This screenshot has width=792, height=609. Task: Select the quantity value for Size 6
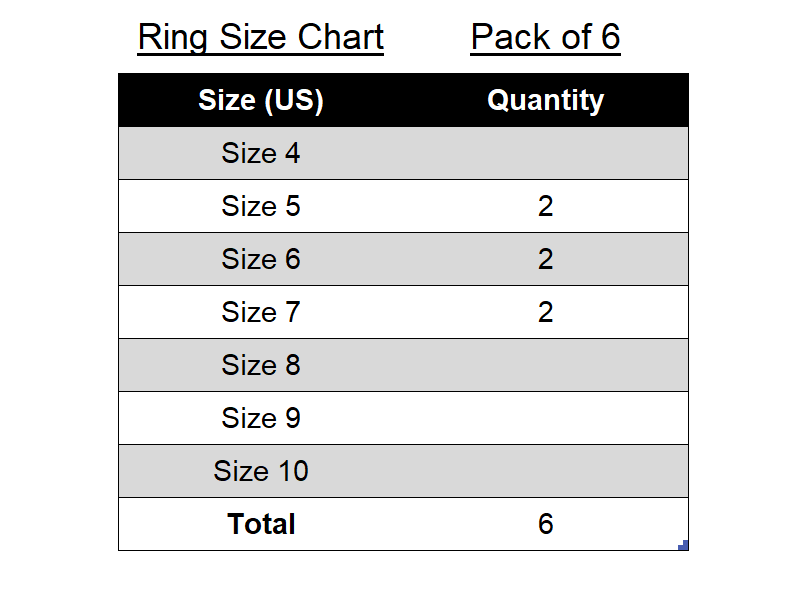click(x=545, y=260)
